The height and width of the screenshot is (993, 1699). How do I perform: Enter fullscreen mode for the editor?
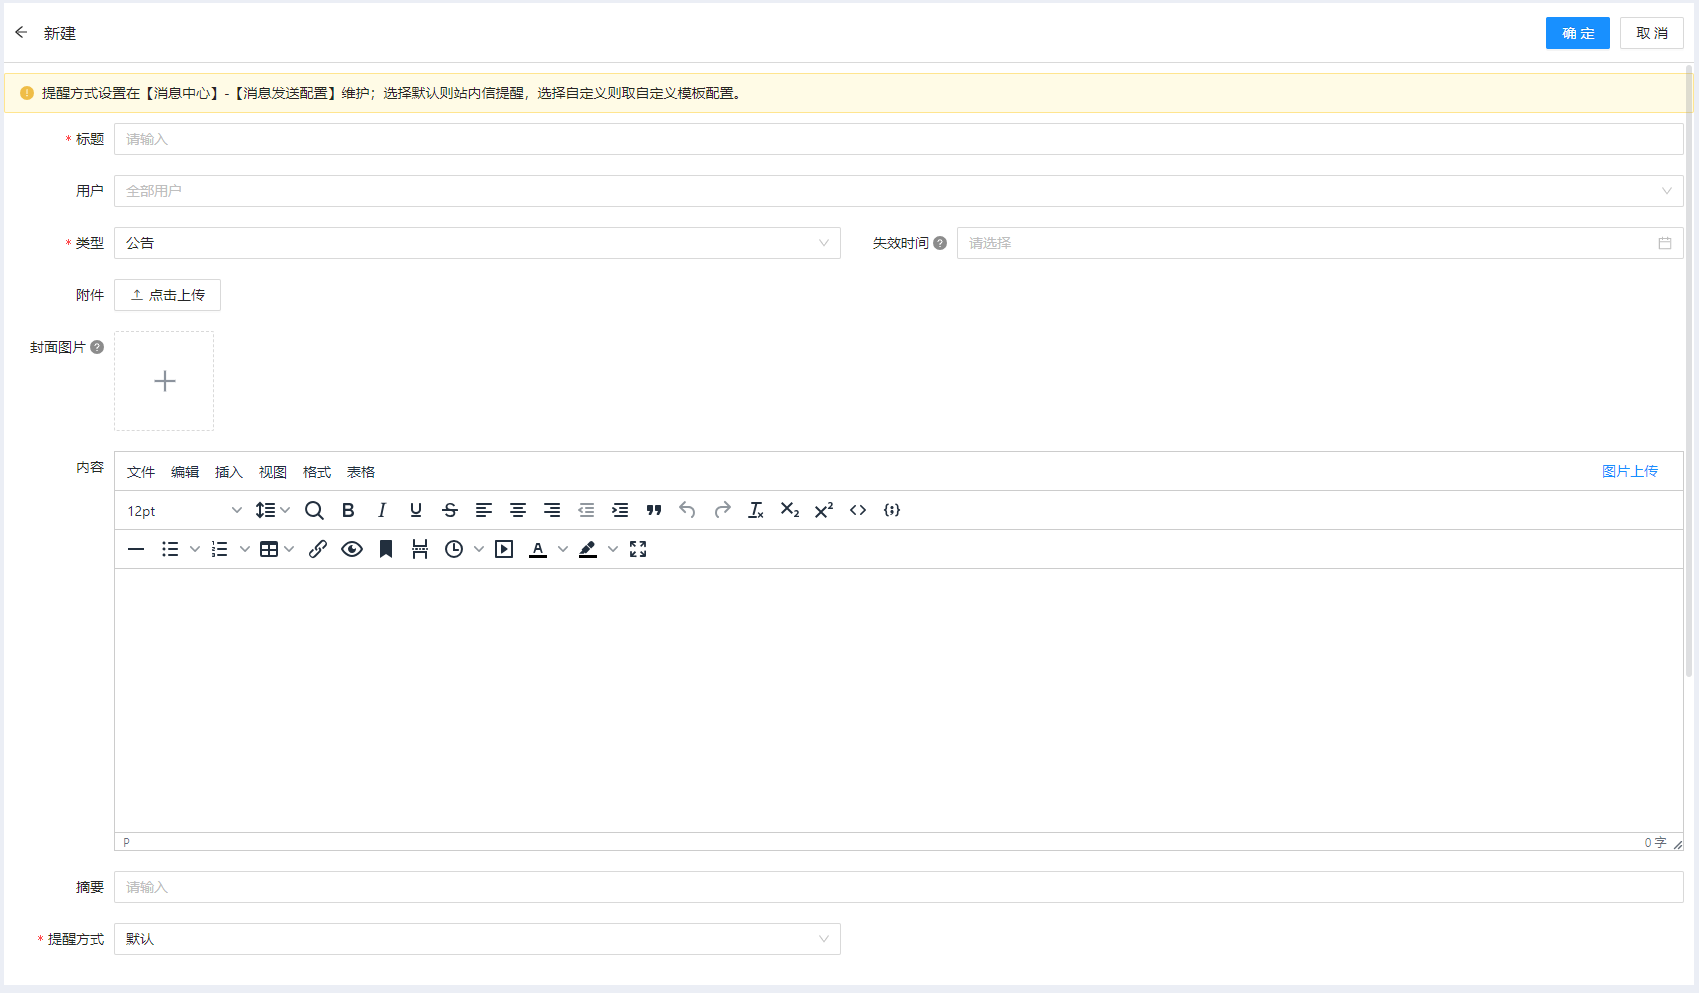(638, 548)
